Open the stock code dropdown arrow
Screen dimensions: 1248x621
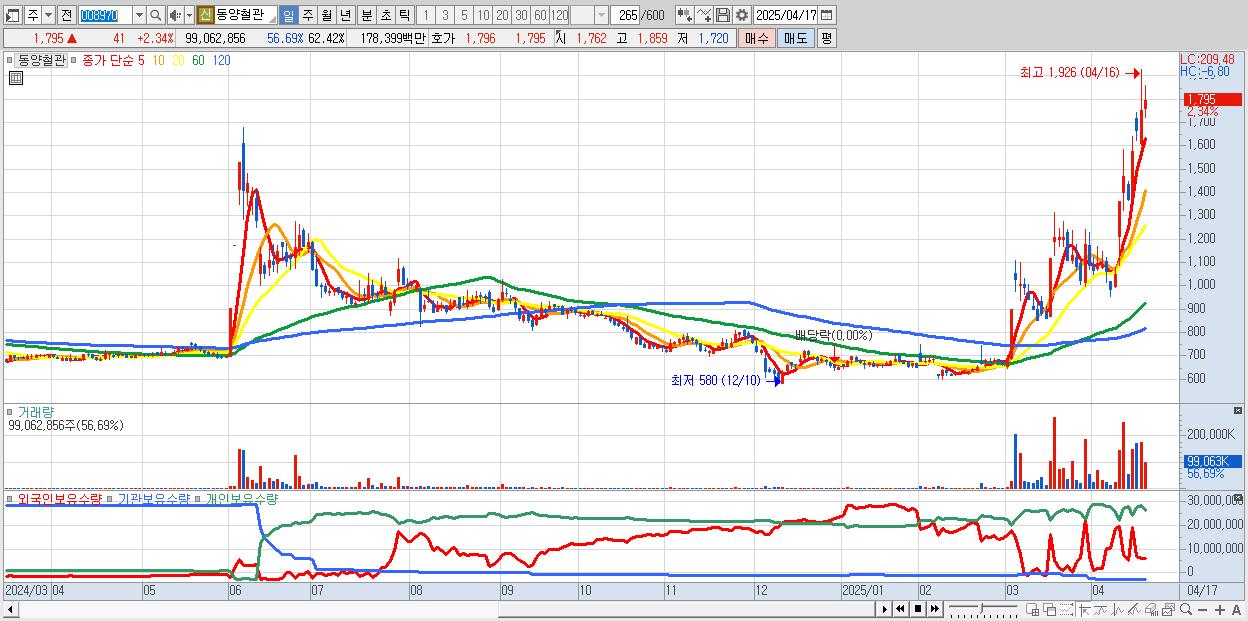tap(139, 15)
